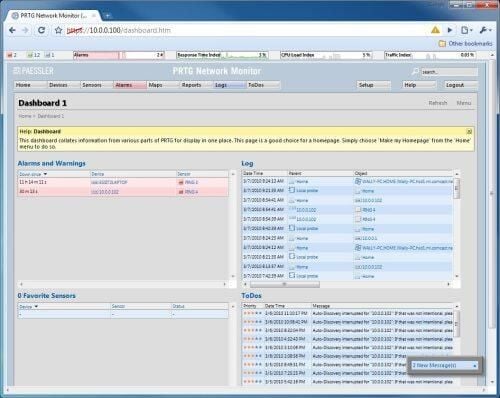Open the Other bookmarks folder

(465, 44)
